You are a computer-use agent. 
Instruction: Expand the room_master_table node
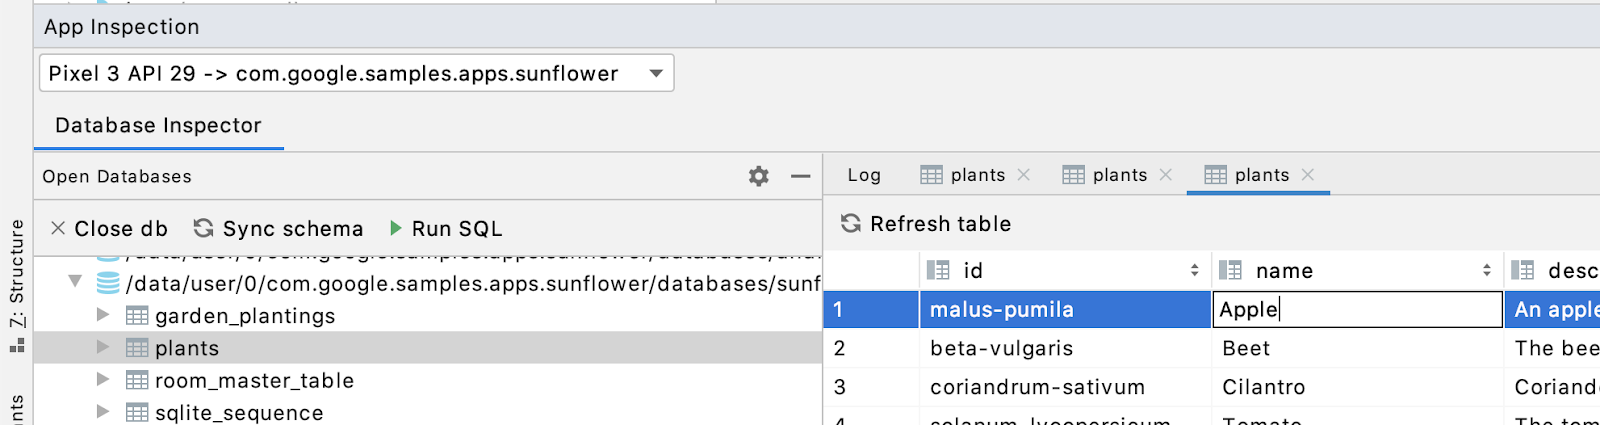click(102, 380)
